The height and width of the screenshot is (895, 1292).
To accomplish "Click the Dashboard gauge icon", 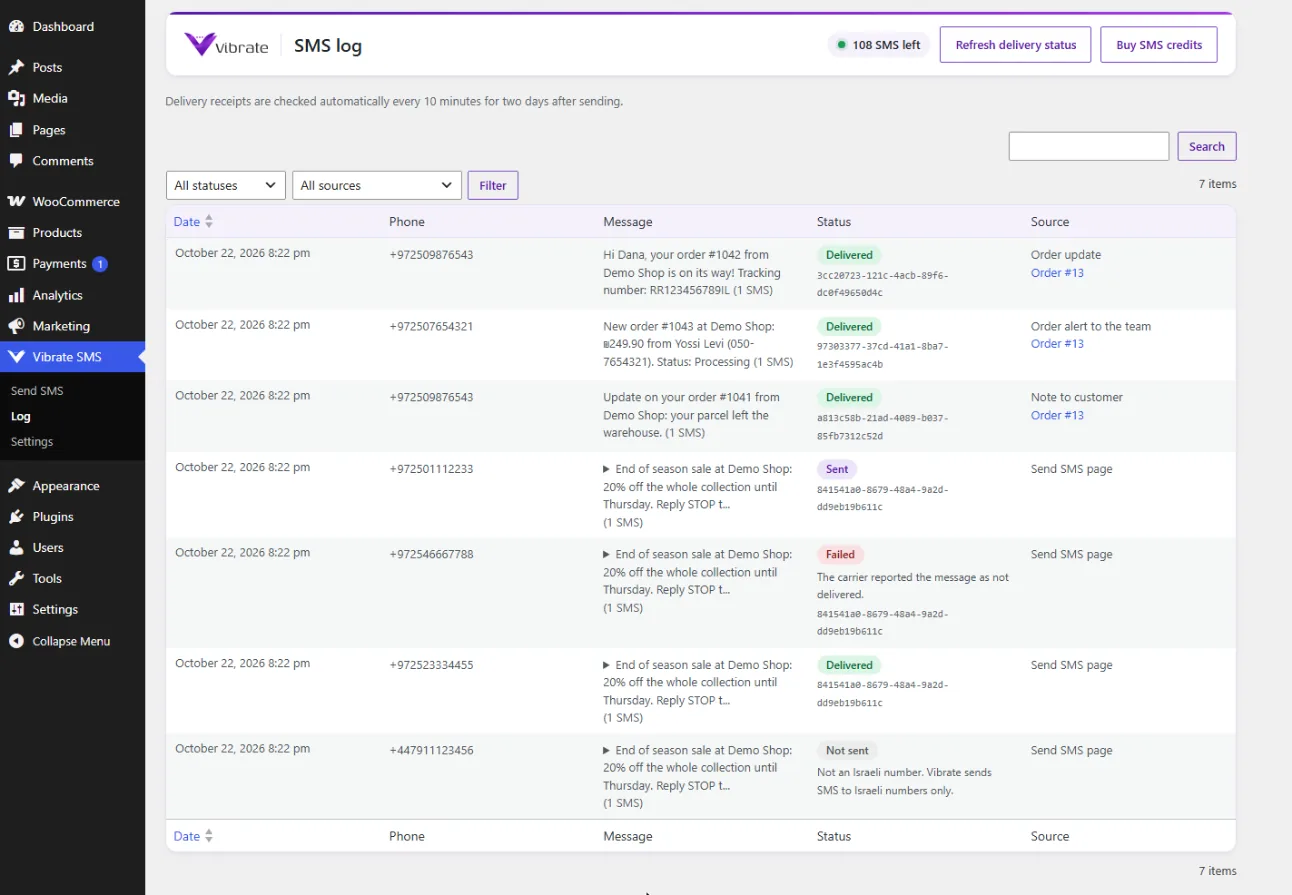I will (x=16, y=27).
